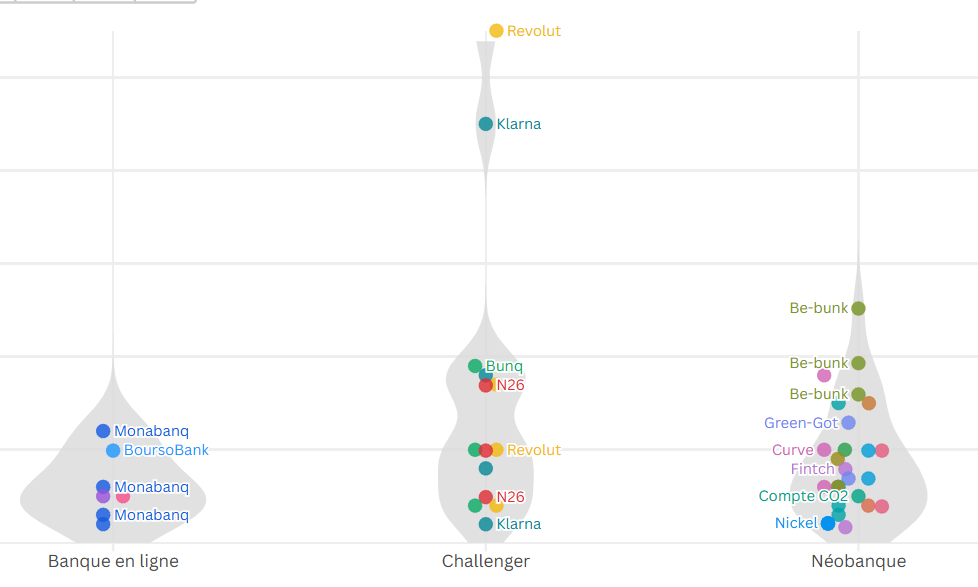Click the pink dot in Banque en ligne violin

click(123, 496)
